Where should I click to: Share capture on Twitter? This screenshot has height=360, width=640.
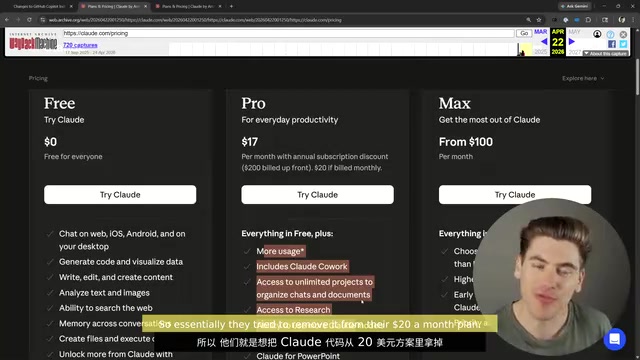(x=623, y=44)
